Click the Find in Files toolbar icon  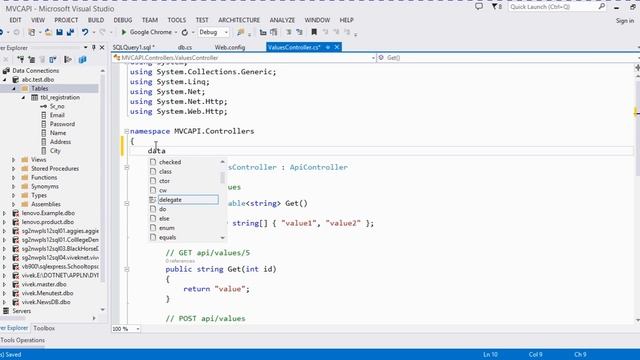pyautogui.click(x=240, y=32)
